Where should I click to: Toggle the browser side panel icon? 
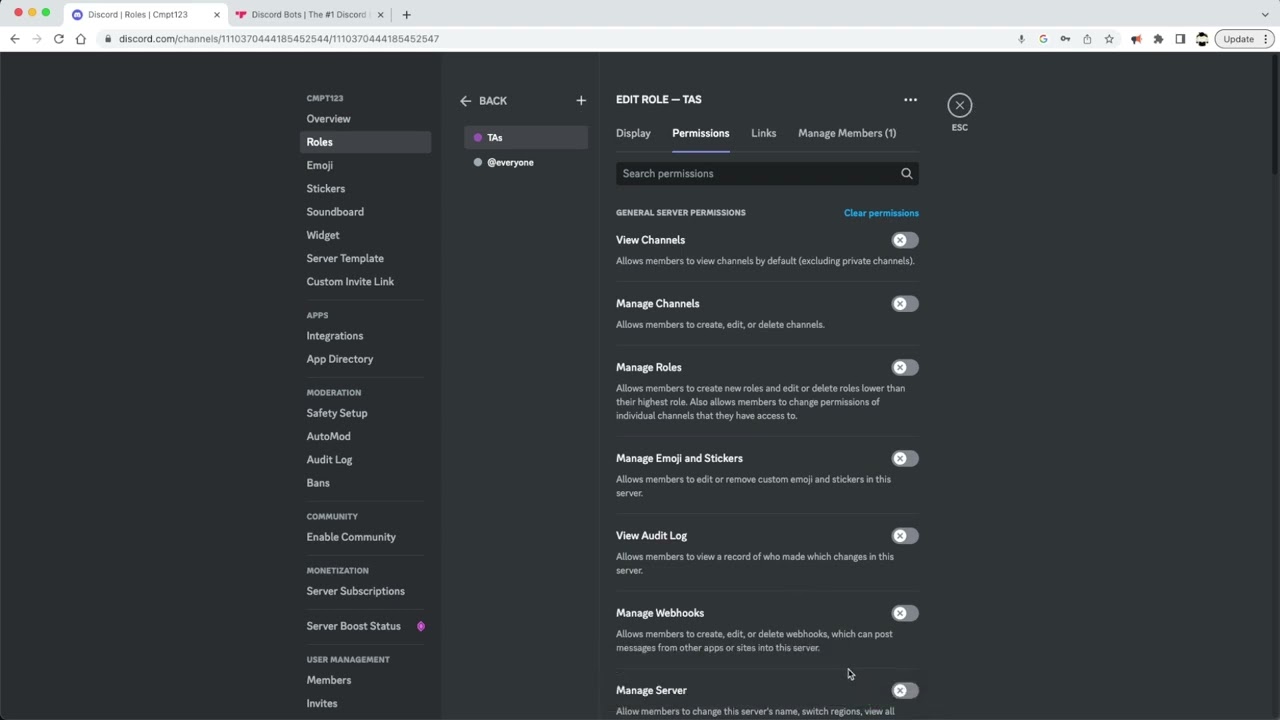[x=1180, y=39]
